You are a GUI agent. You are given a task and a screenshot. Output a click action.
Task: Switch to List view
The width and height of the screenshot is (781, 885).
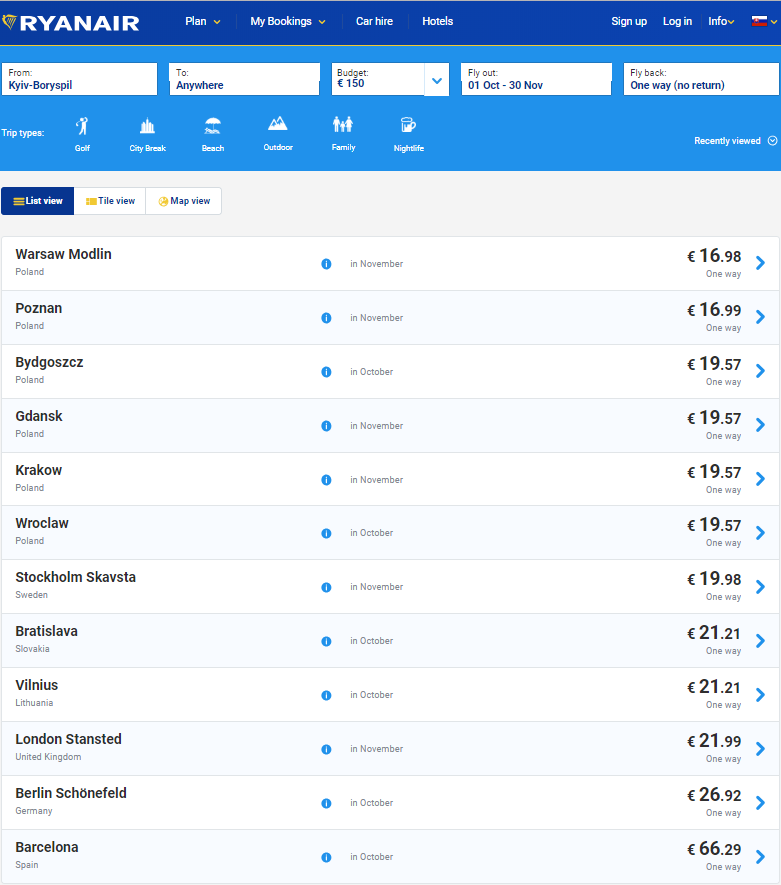[38, 201]
